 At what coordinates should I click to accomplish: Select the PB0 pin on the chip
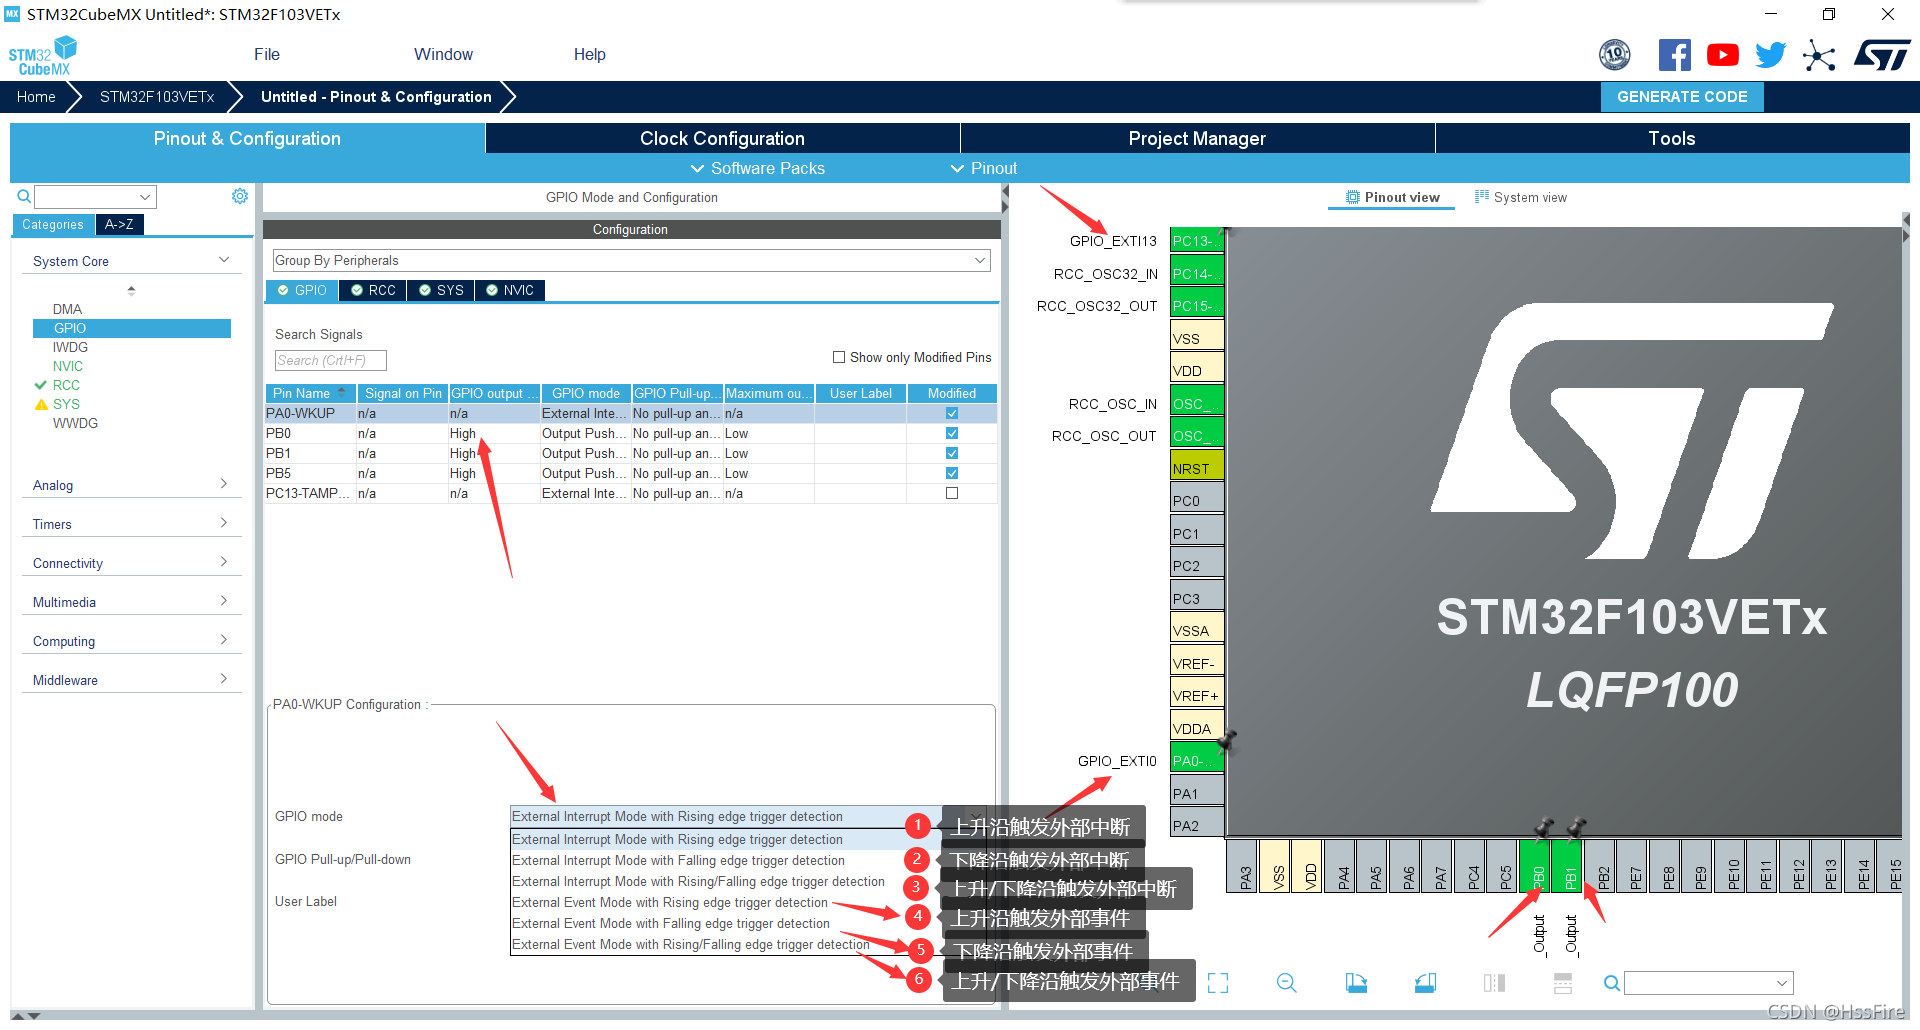point(1537,865)
